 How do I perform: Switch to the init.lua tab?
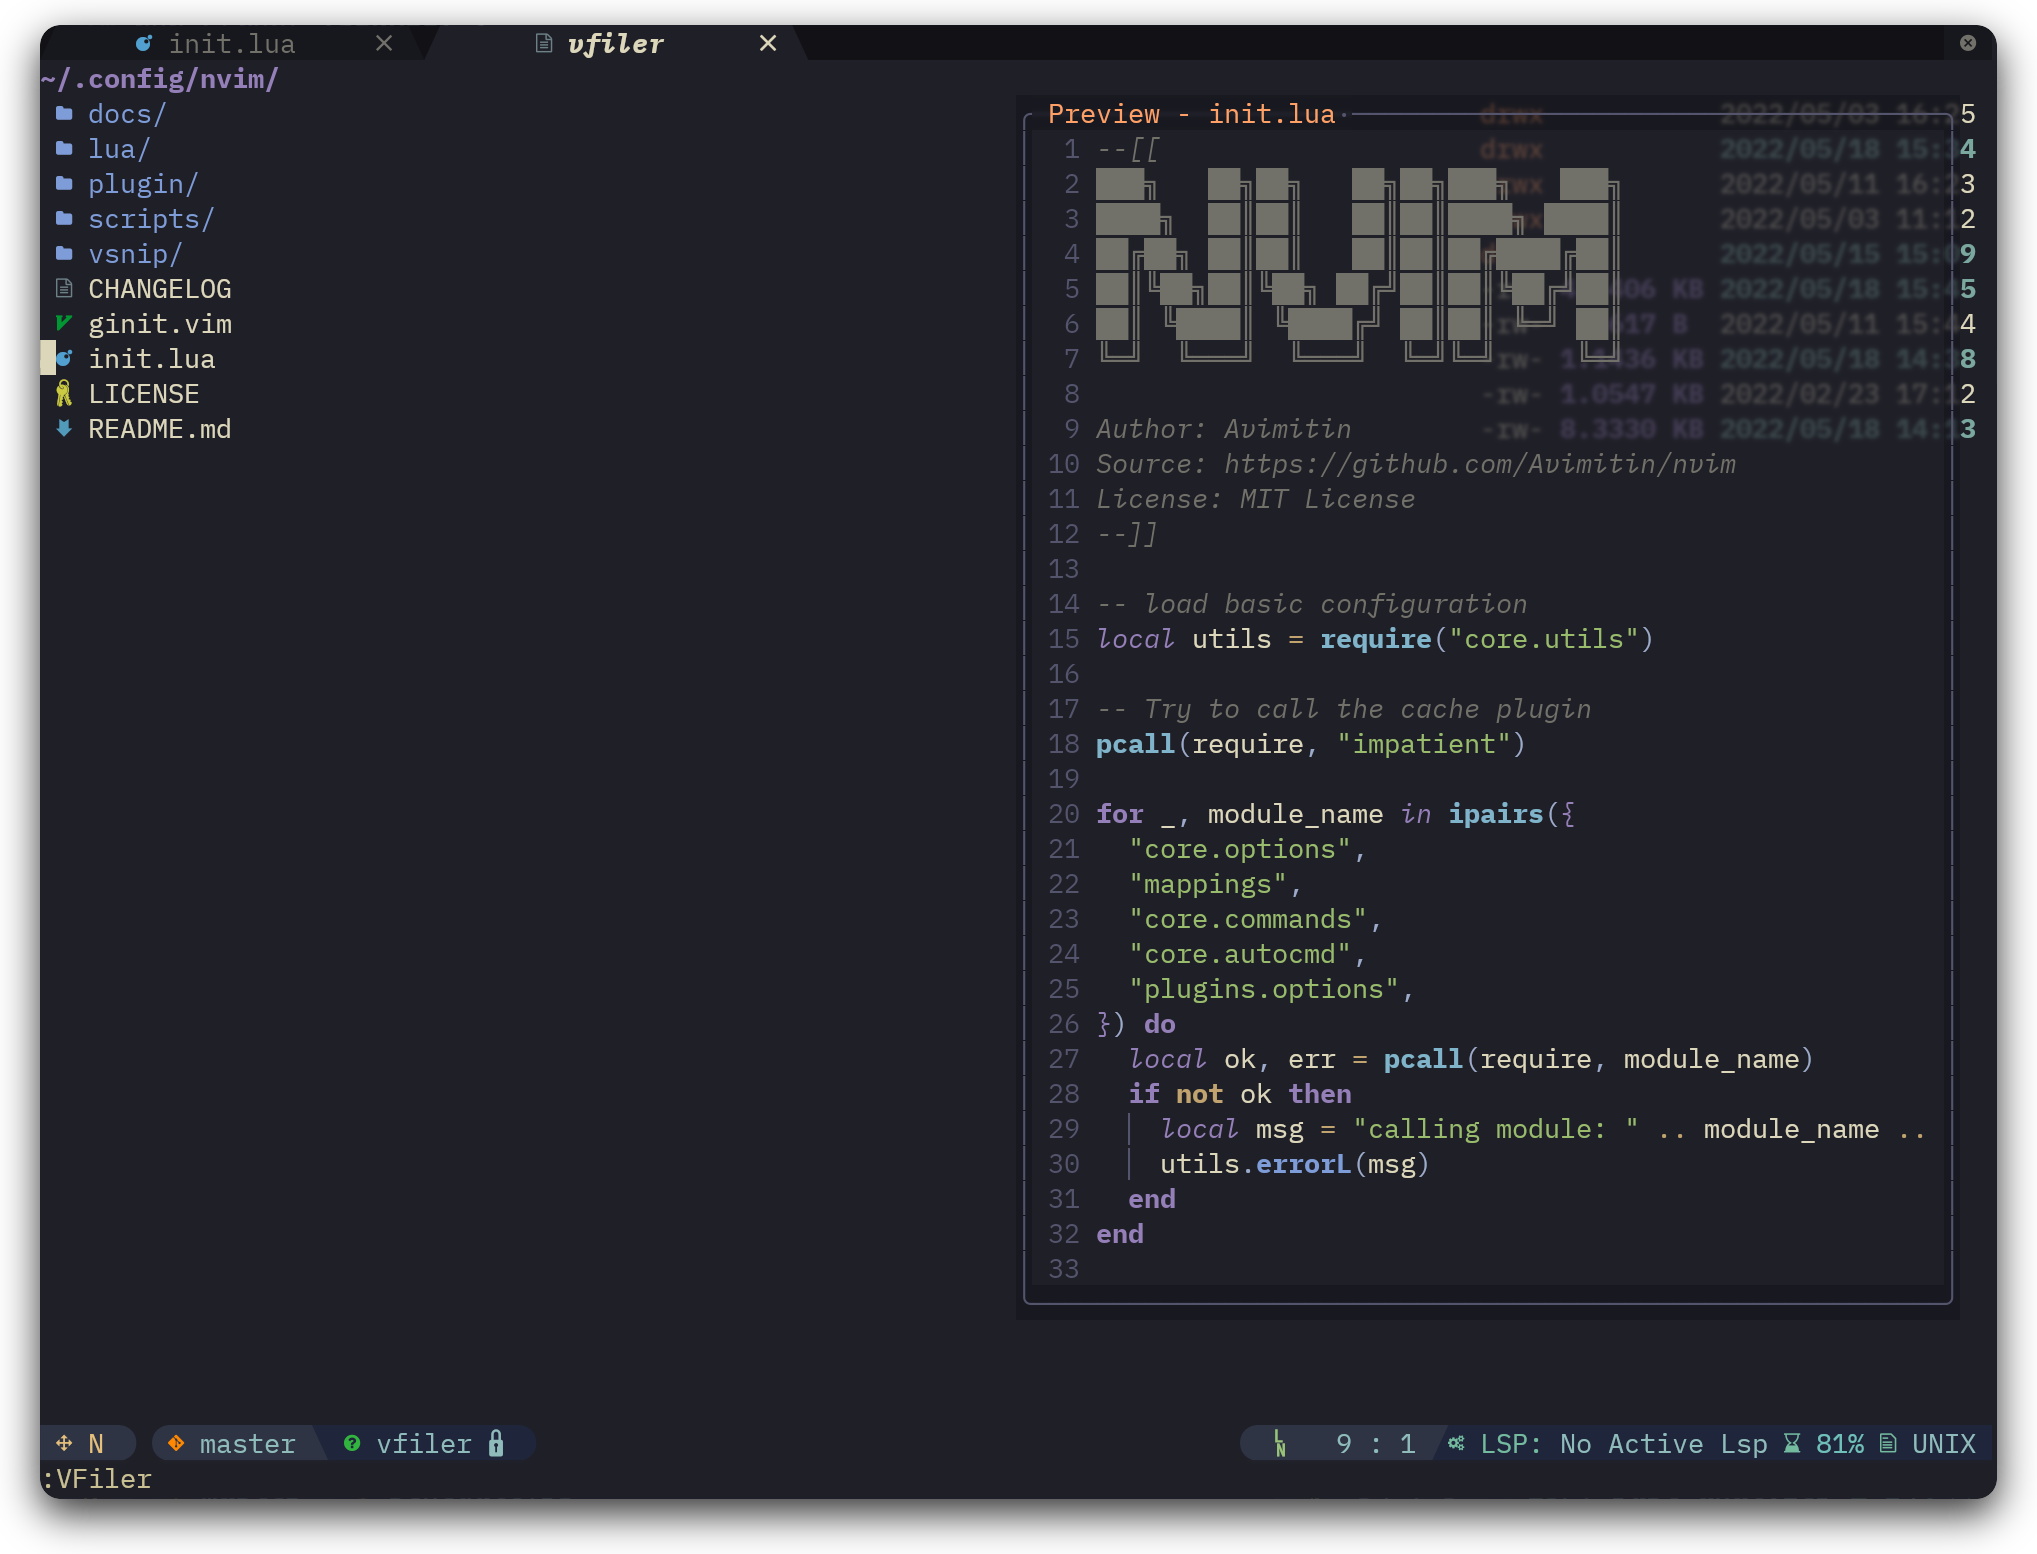(x=231, y=44)
